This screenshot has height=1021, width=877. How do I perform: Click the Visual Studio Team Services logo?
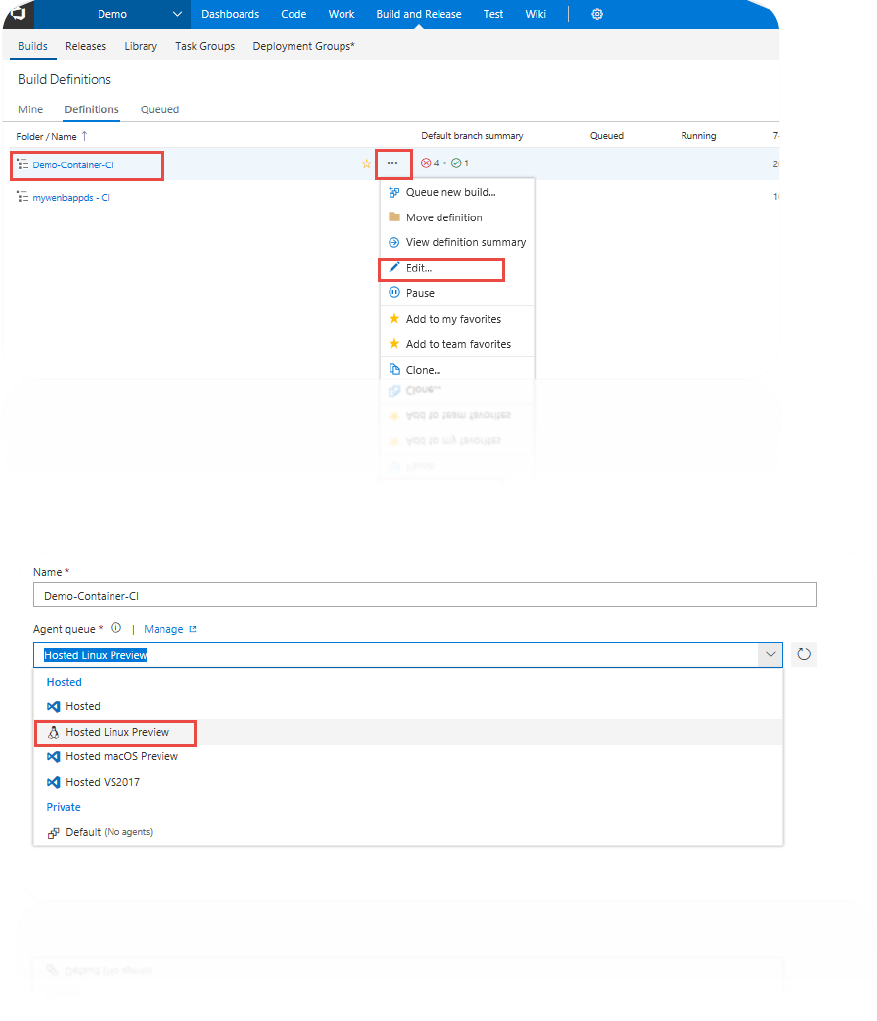point(17,14)
